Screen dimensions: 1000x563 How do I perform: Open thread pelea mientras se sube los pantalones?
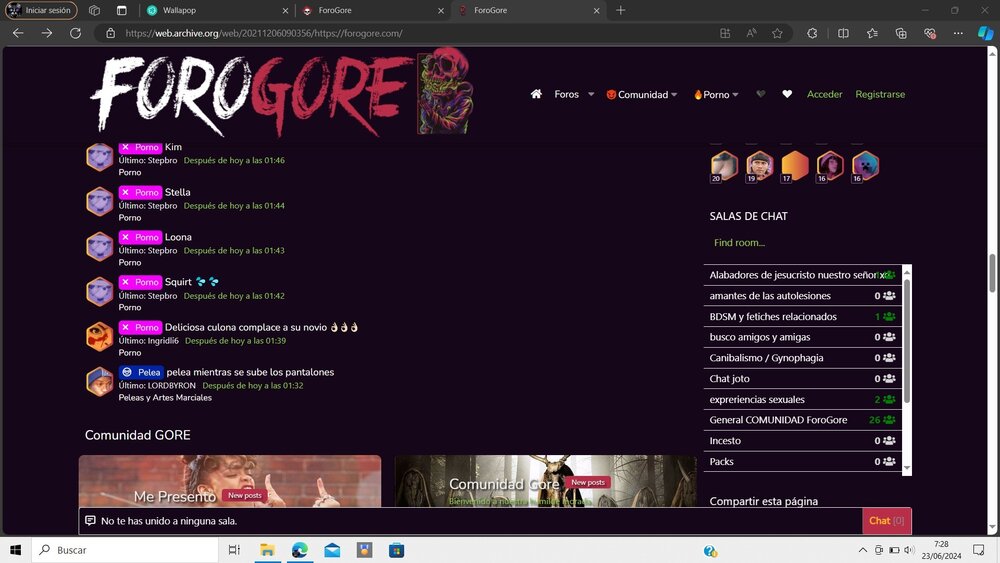[x=250, y=372]
